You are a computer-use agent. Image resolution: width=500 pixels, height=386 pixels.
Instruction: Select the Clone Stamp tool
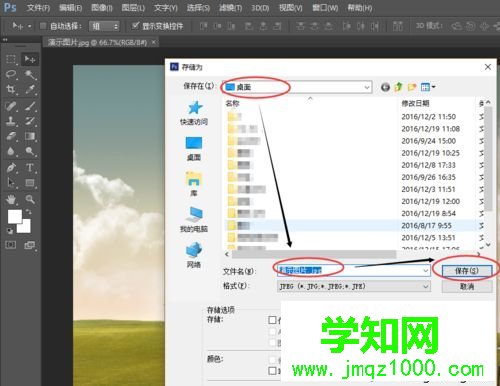[11, 121]
